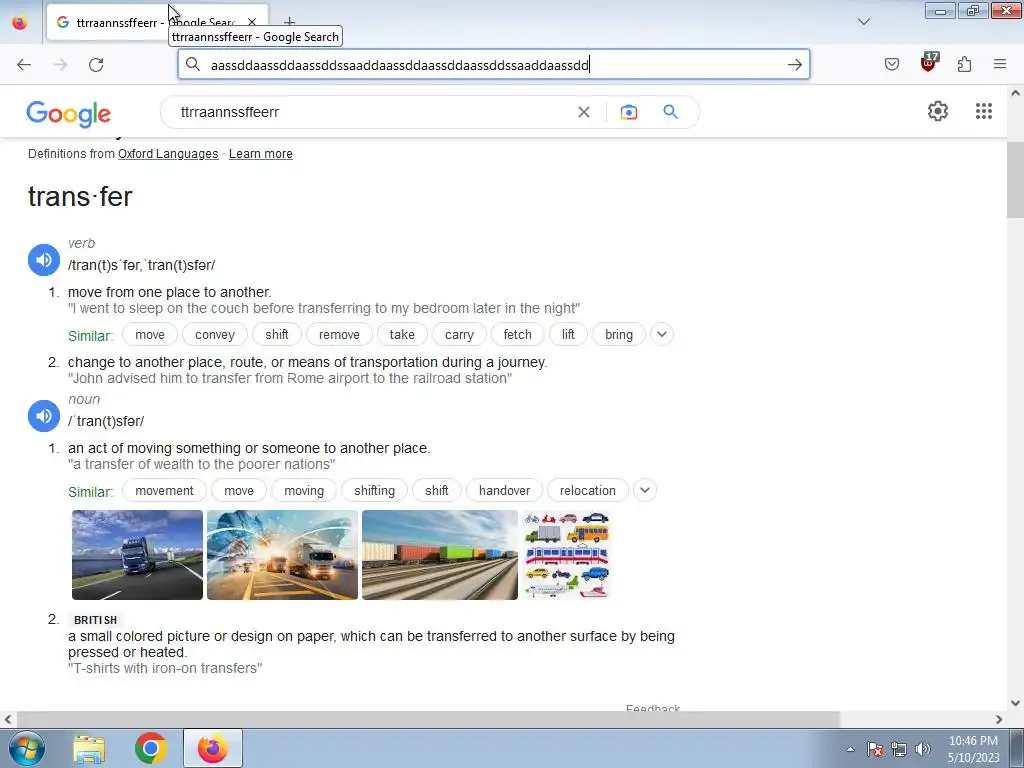Select the 'lift' synonym chip
The image size is (1024, 768).
click(x=568, y=334)
